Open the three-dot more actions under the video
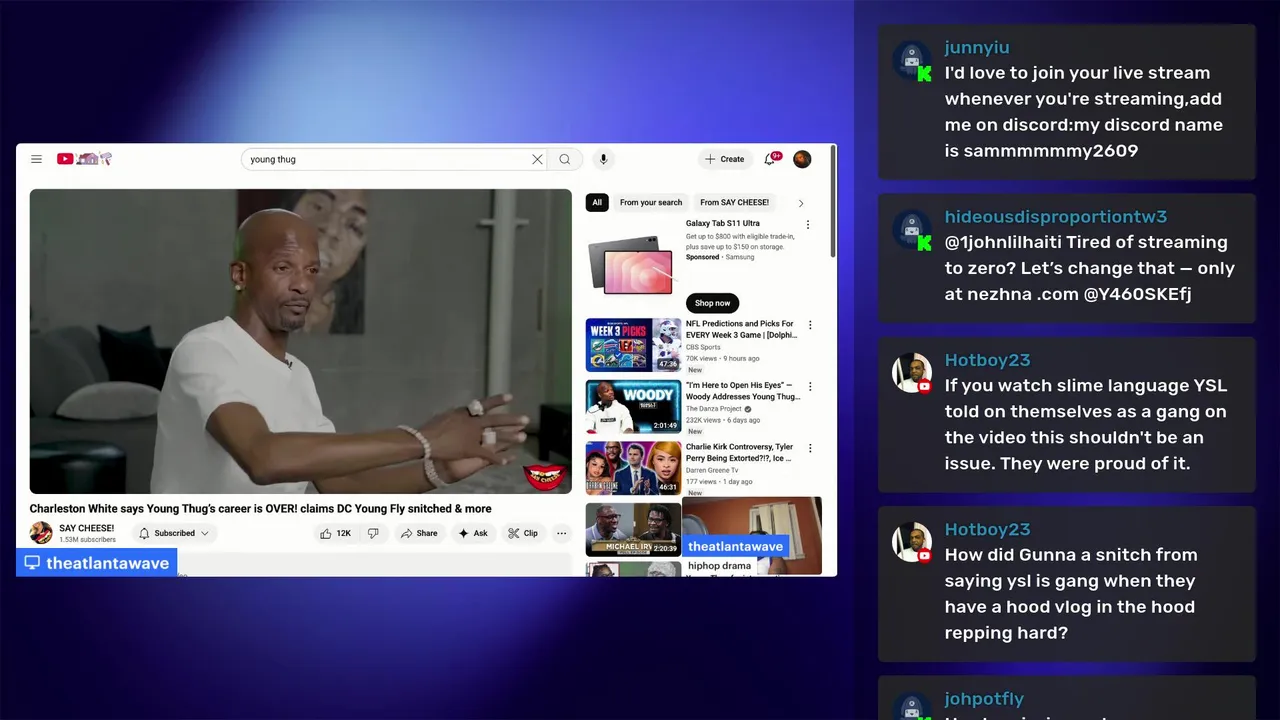The width and height of the screenshot is (1280, 720). coord(561,533)
